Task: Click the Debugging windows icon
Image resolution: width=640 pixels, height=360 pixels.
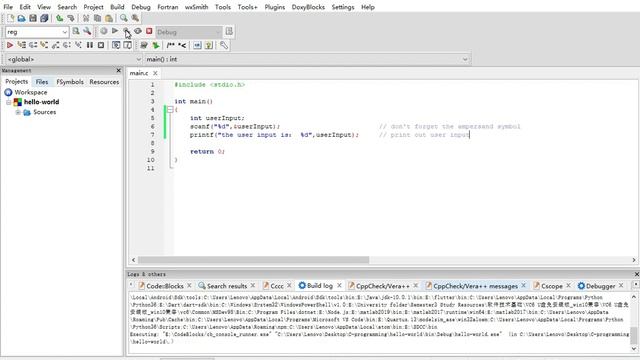Action: pos(116,45)
